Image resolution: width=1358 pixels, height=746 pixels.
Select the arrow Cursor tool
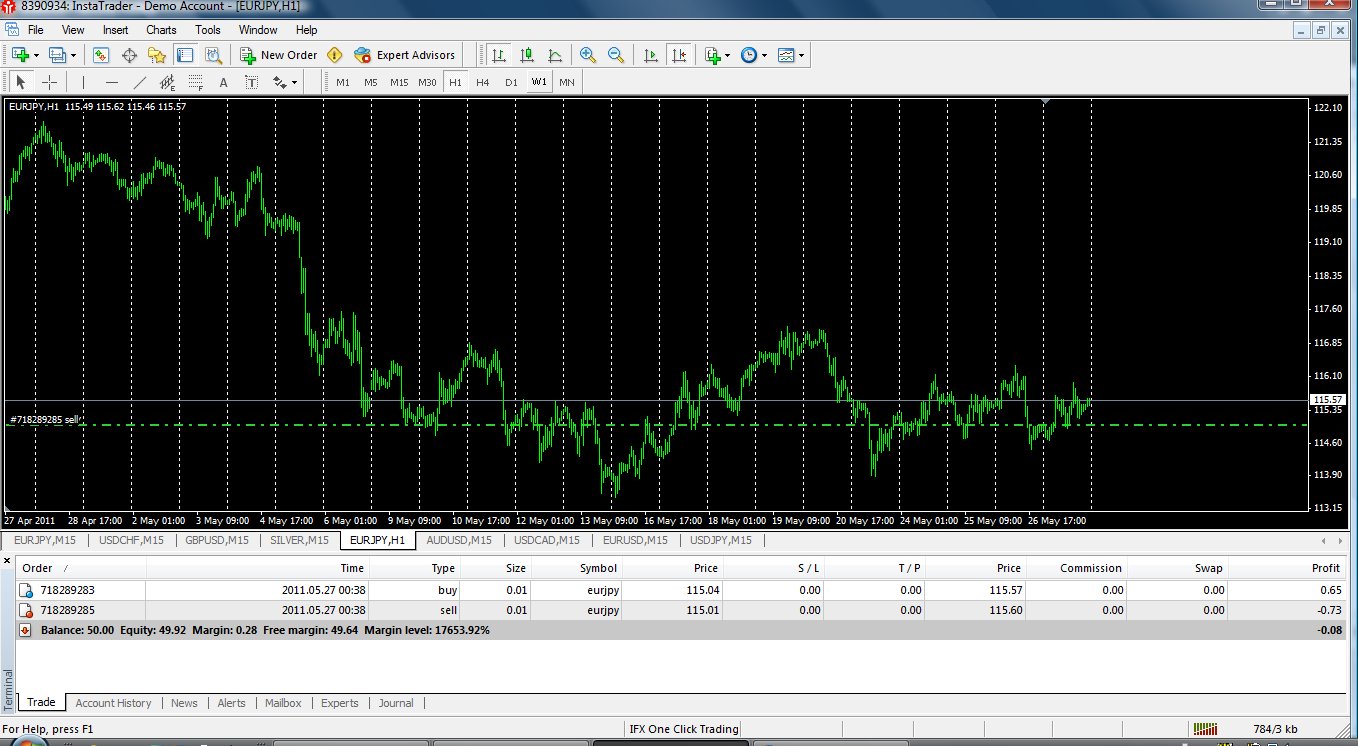click(x=21, y=82)
